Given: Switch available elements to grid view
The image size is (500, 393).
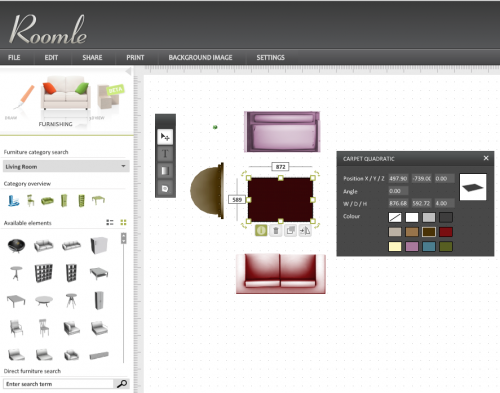Looking at the screenshot, I should pos(123,222).
